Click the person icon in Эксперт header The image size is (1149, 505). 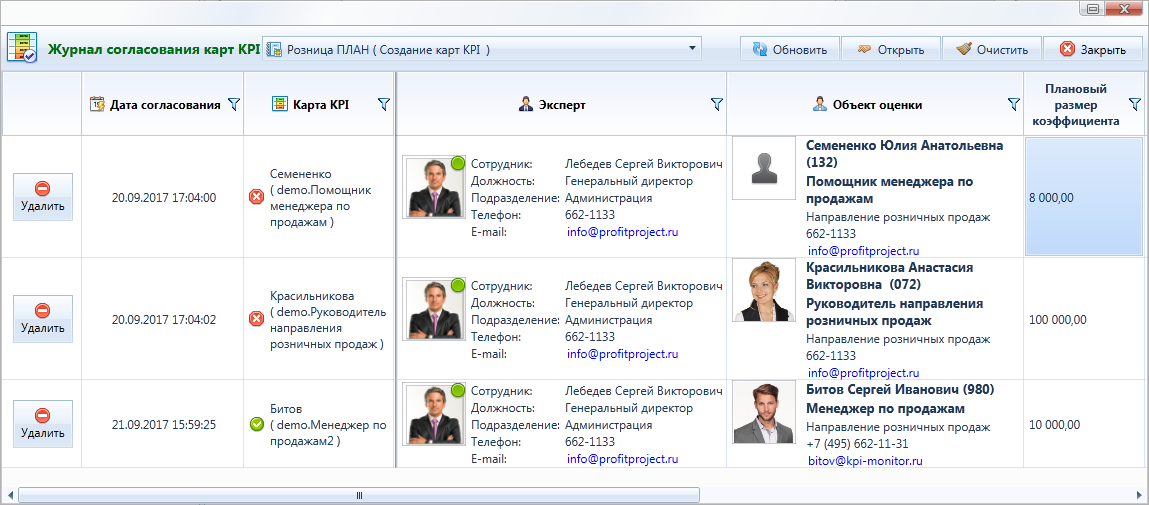pyautogui.click(x=525, y=104)
